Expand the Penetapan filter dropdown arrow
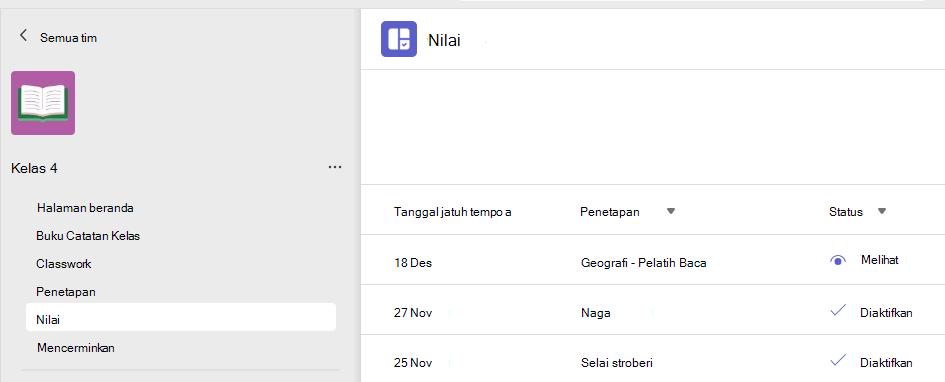945x382 pixels. click(671, 211)
